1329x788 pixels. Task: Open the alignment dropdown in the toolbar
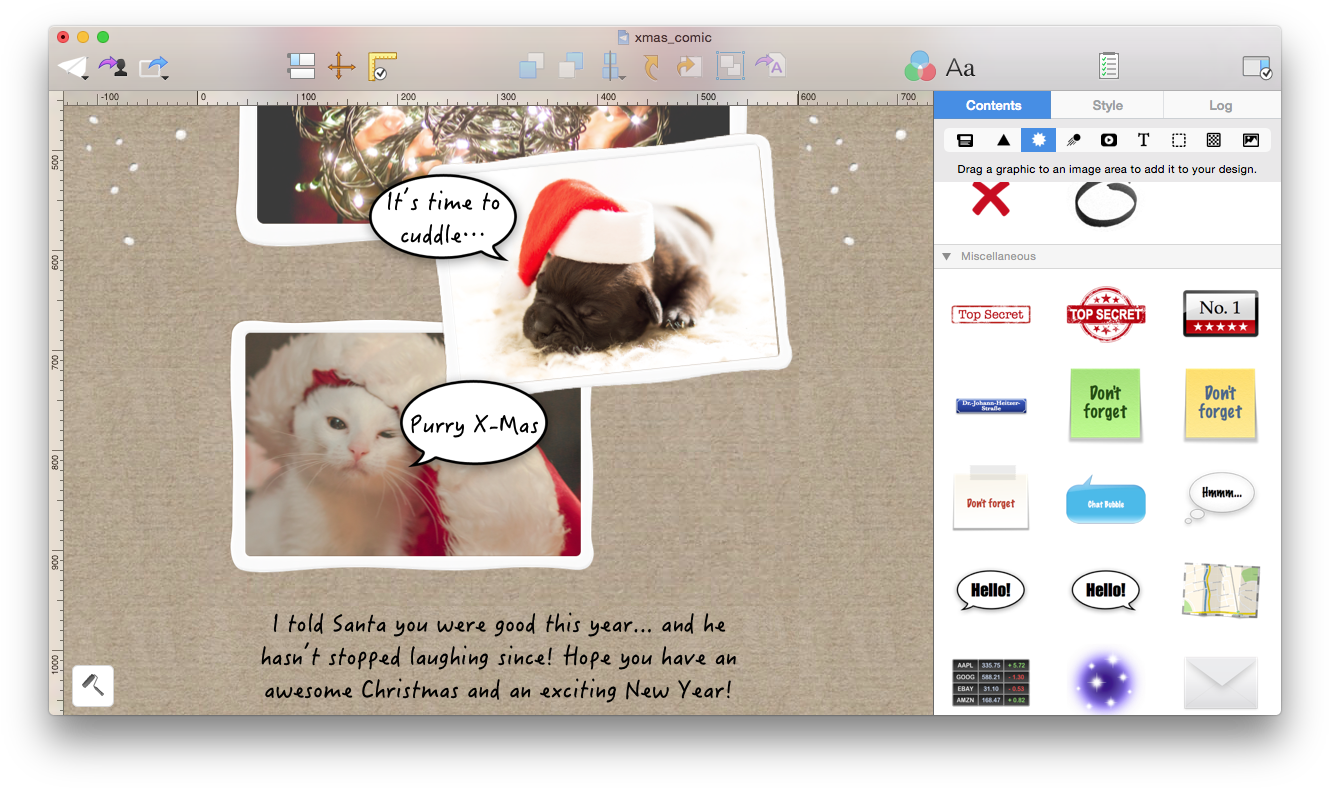point(613,65)
